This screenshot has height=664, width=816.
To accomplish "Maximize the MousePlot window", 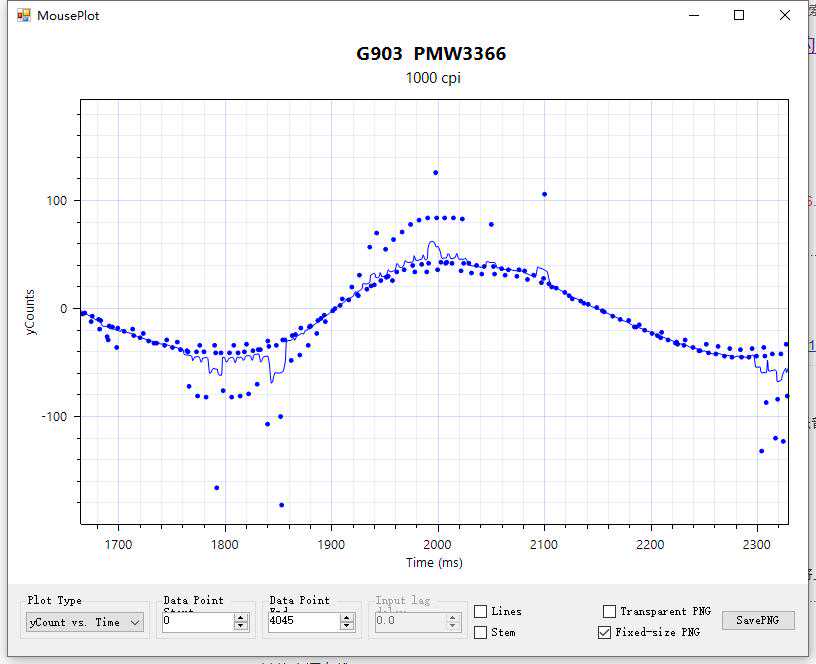I will 739,15.
